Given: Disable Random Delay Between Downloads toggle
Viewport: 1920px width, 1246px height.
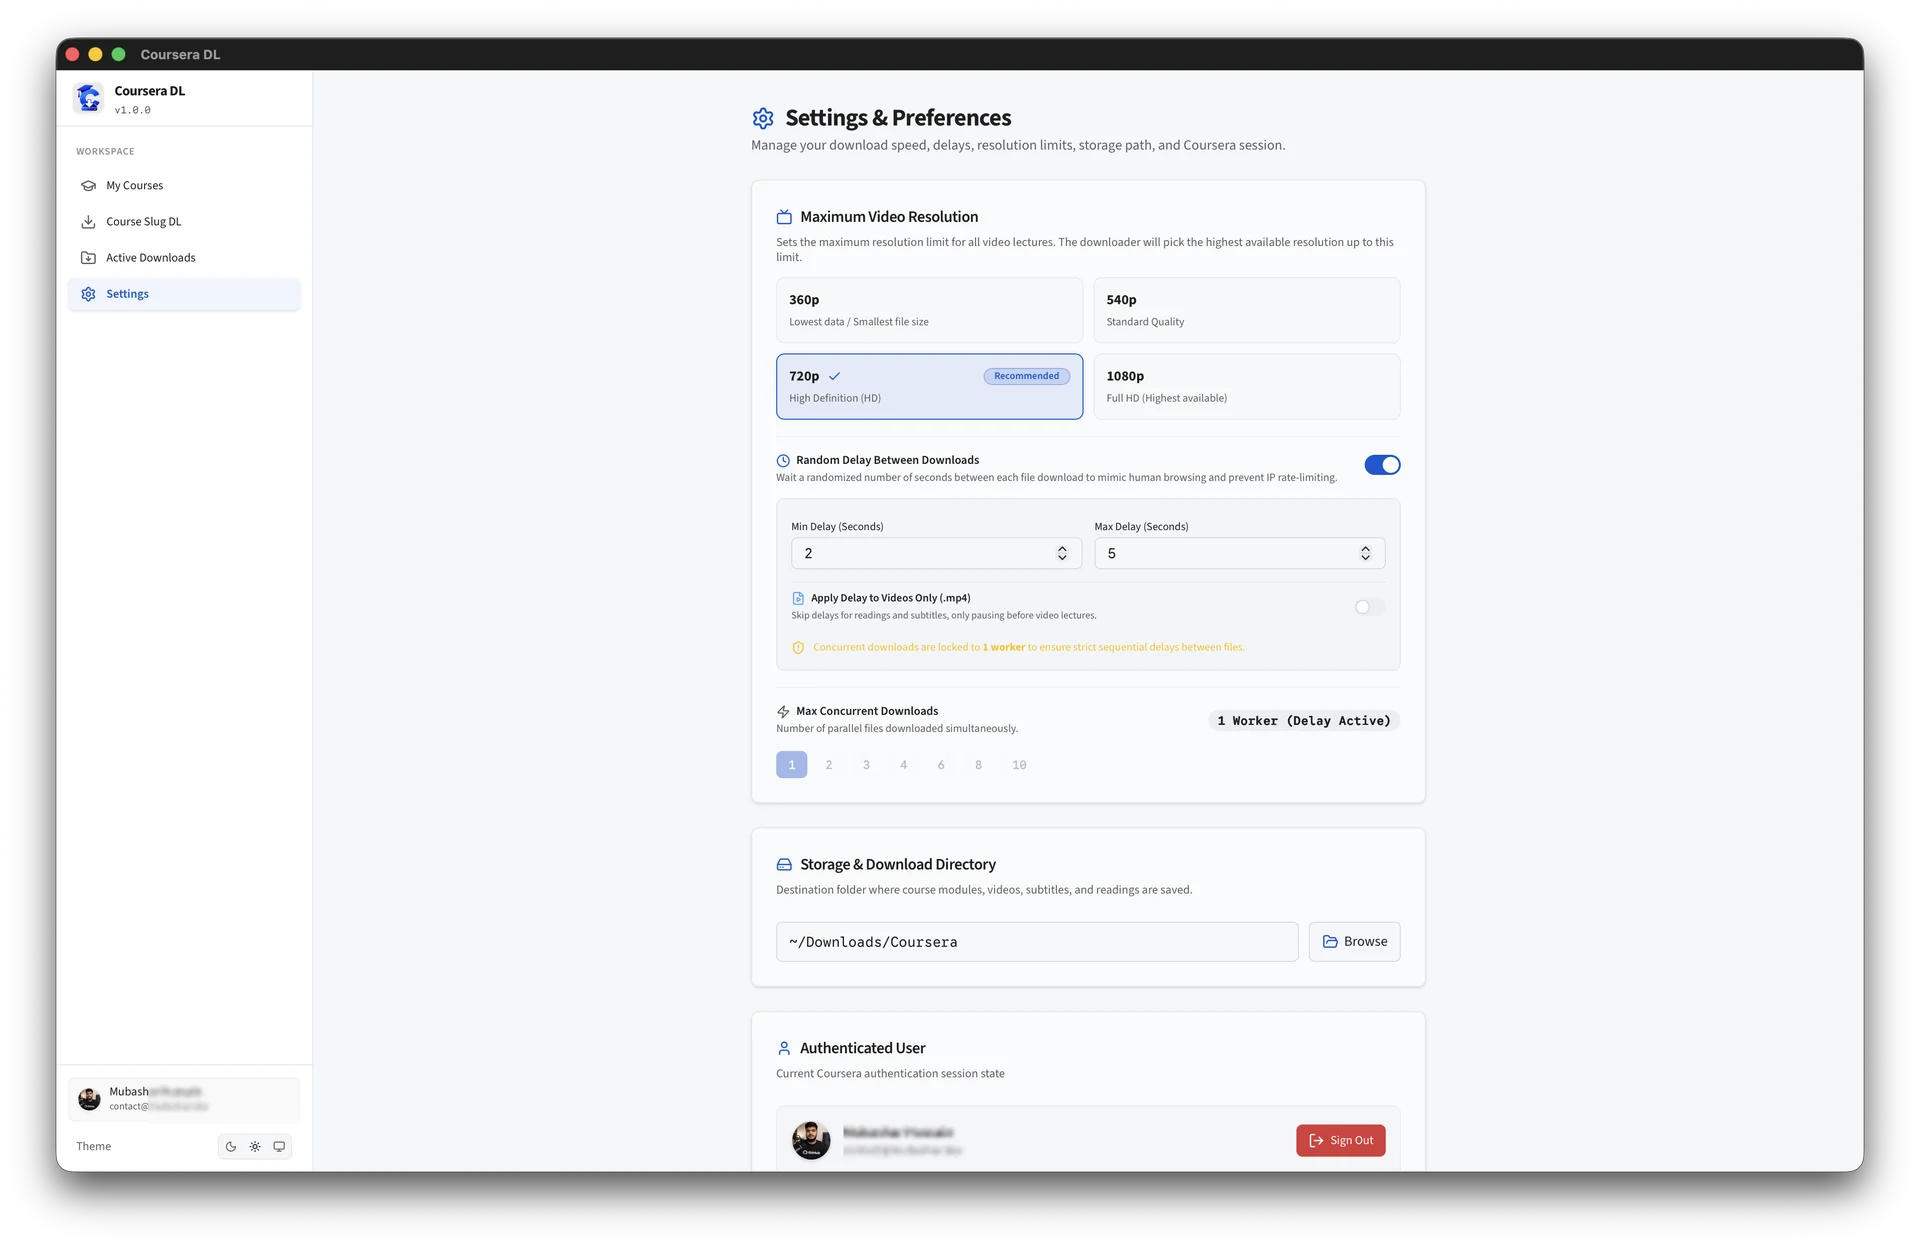Looking at the screenshot, I should tap(1382, 465).
